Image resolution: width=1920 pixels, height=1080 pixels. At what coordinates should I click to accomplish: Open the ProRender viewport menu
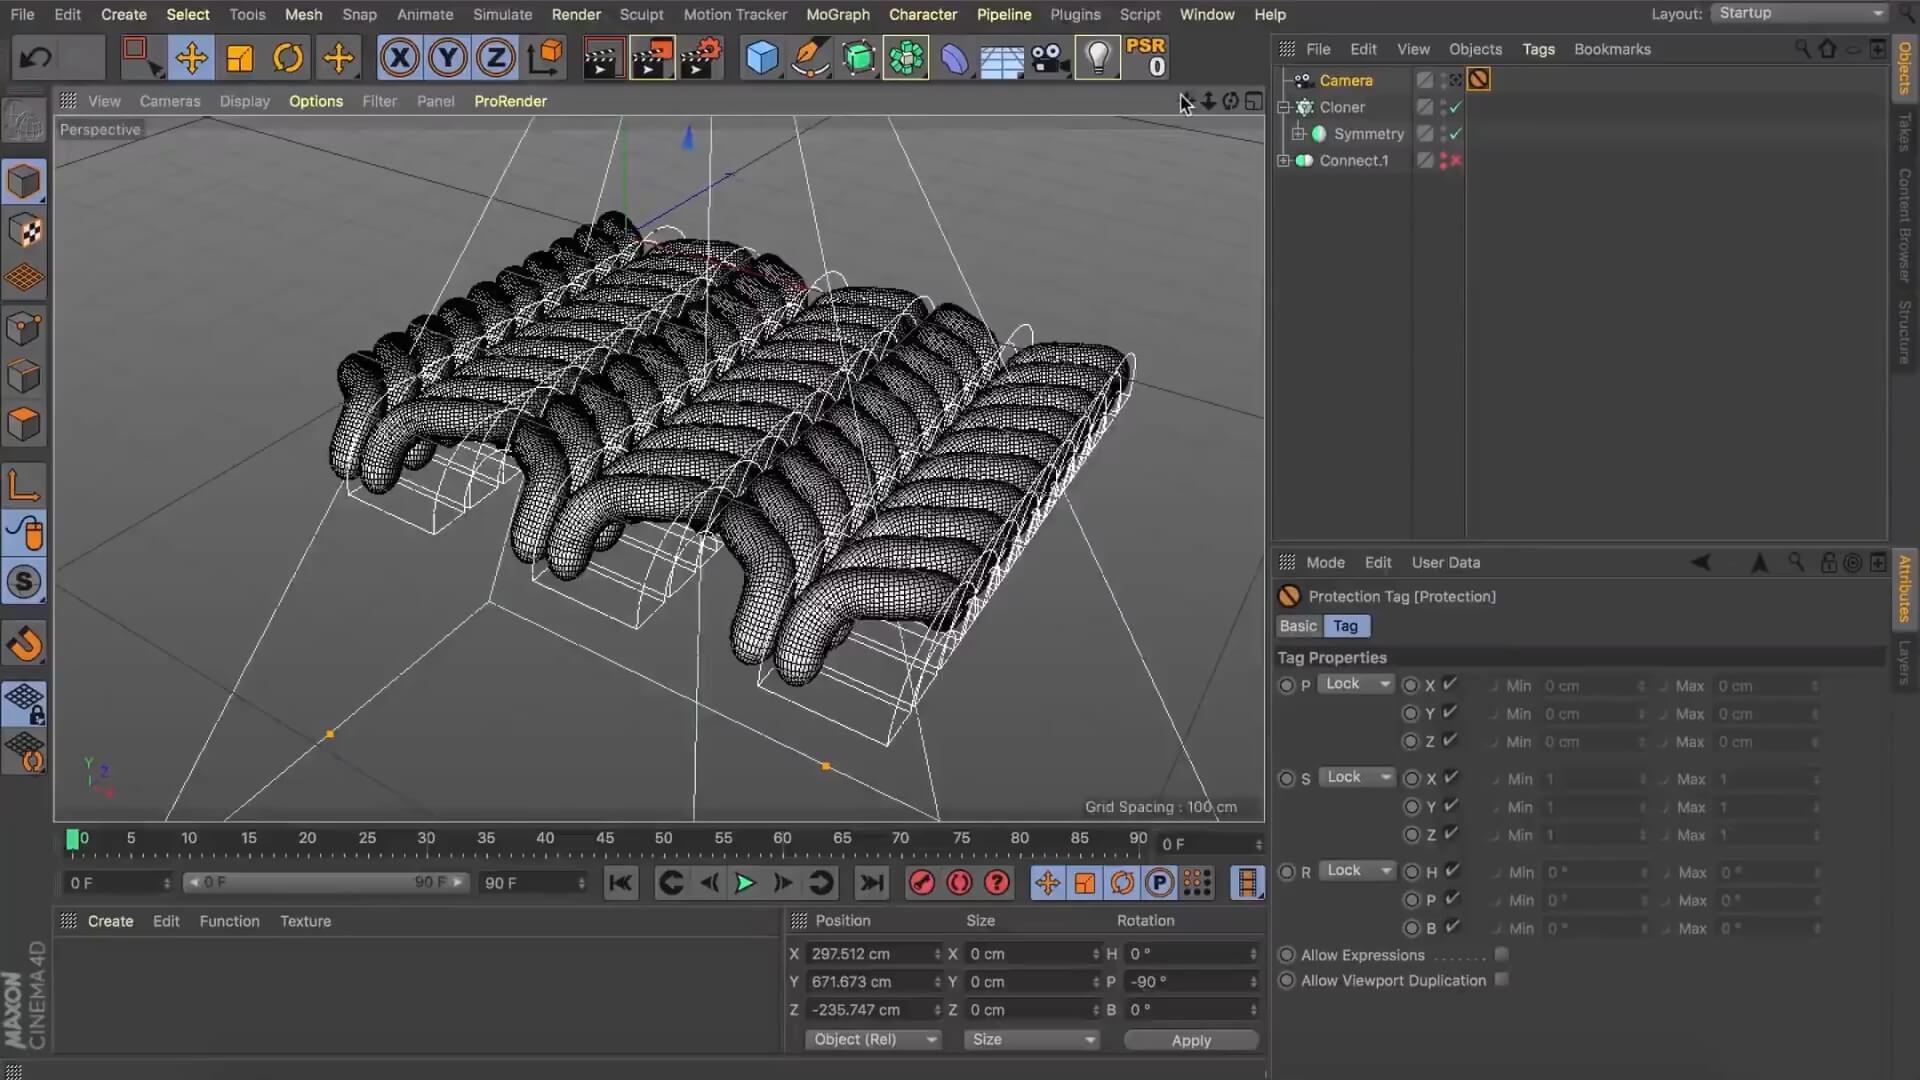510,101
